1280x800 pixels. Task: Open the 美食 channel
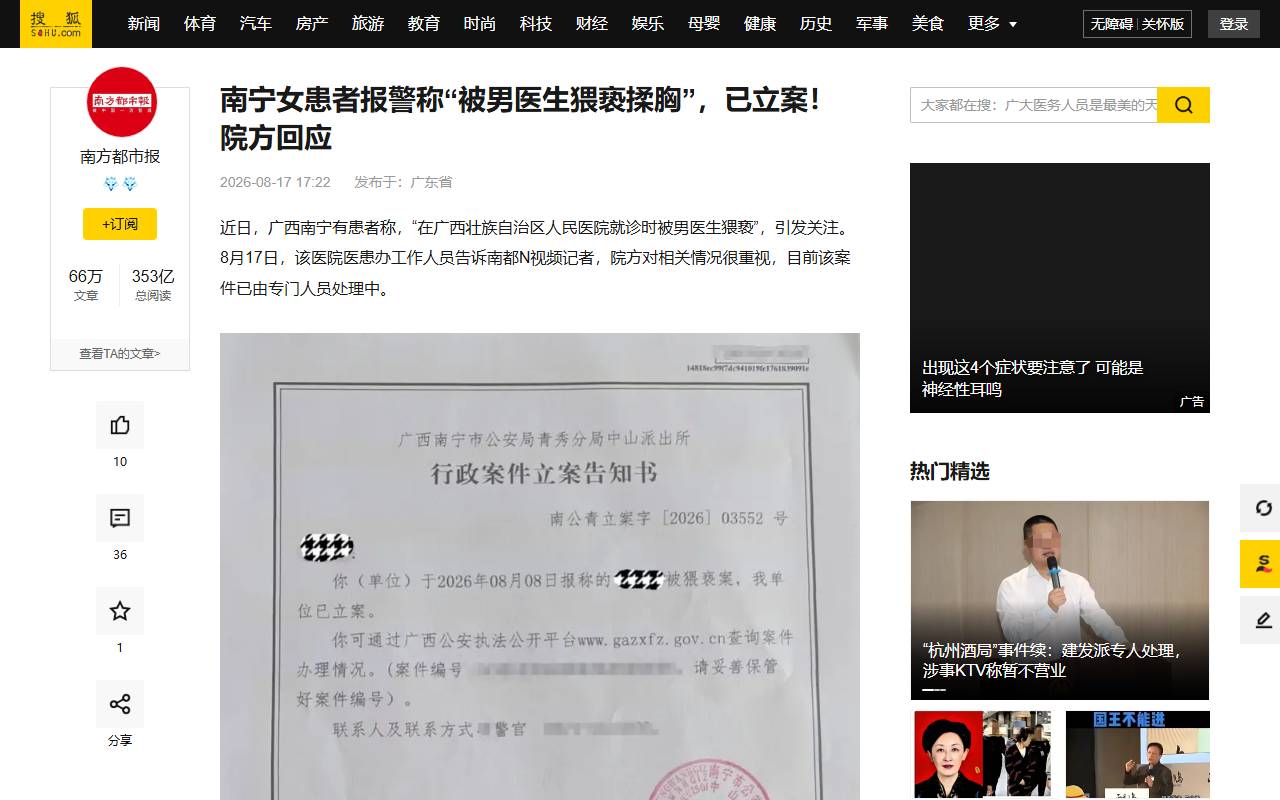(x=928, y=23)
